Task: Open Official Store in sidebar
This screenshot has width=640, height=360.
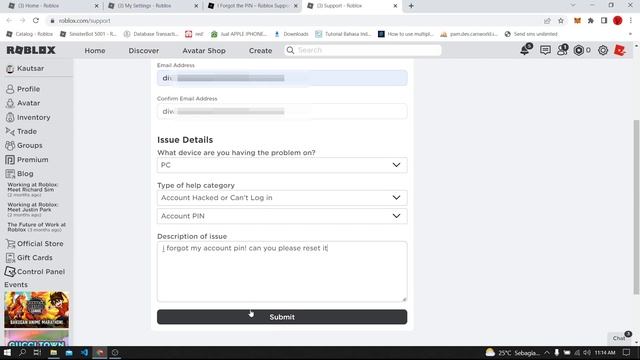Action: [35, 244]
